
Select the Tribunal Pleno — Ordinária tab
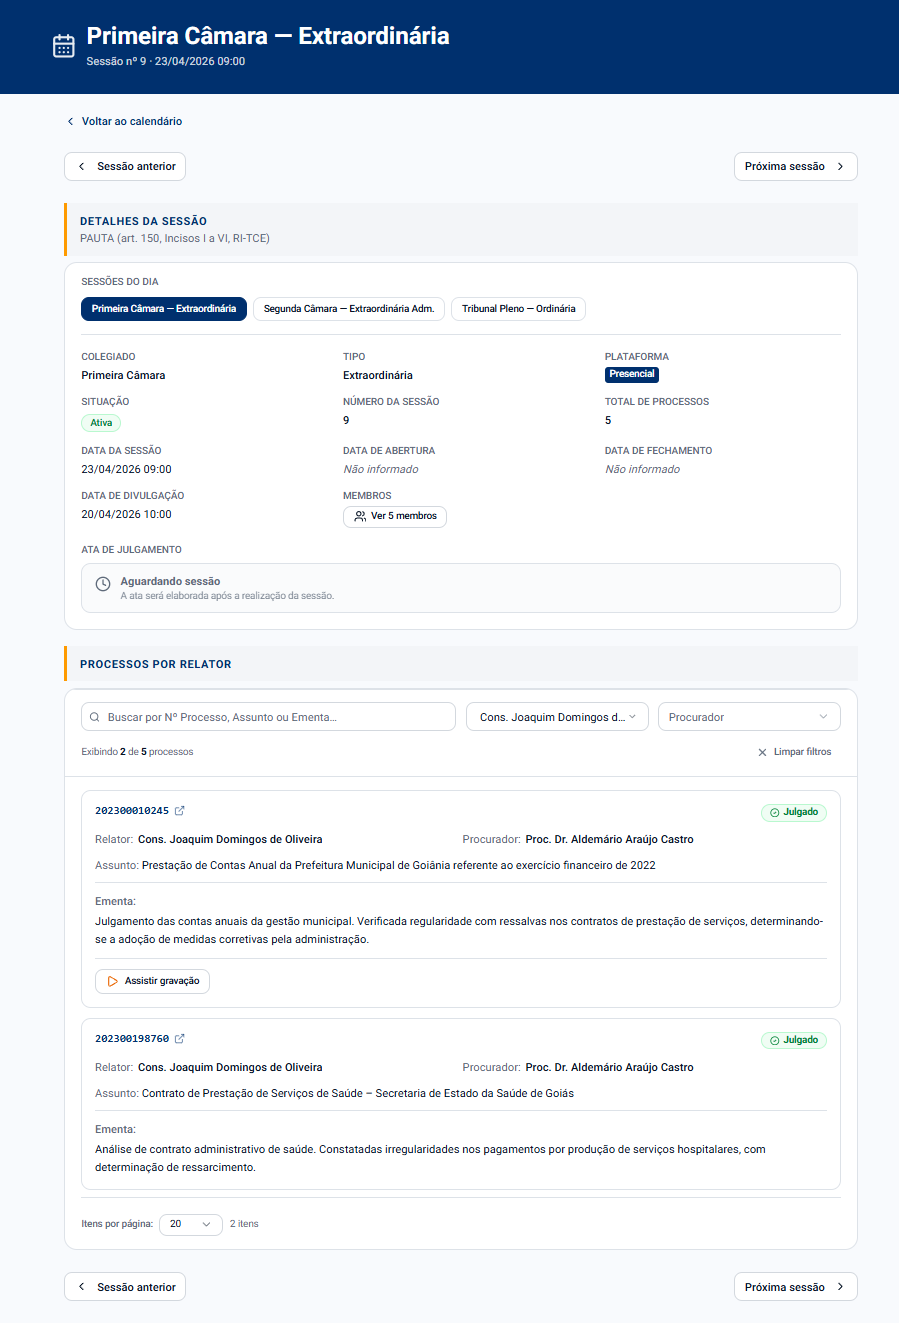pos(518,309)
